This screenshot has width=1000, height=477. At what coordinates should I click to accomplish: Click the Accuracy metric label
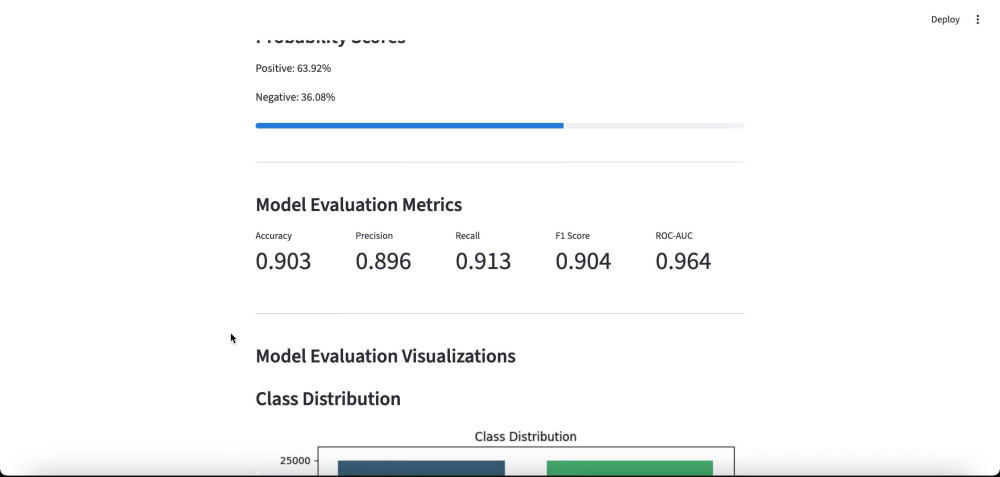pos(274,236)
